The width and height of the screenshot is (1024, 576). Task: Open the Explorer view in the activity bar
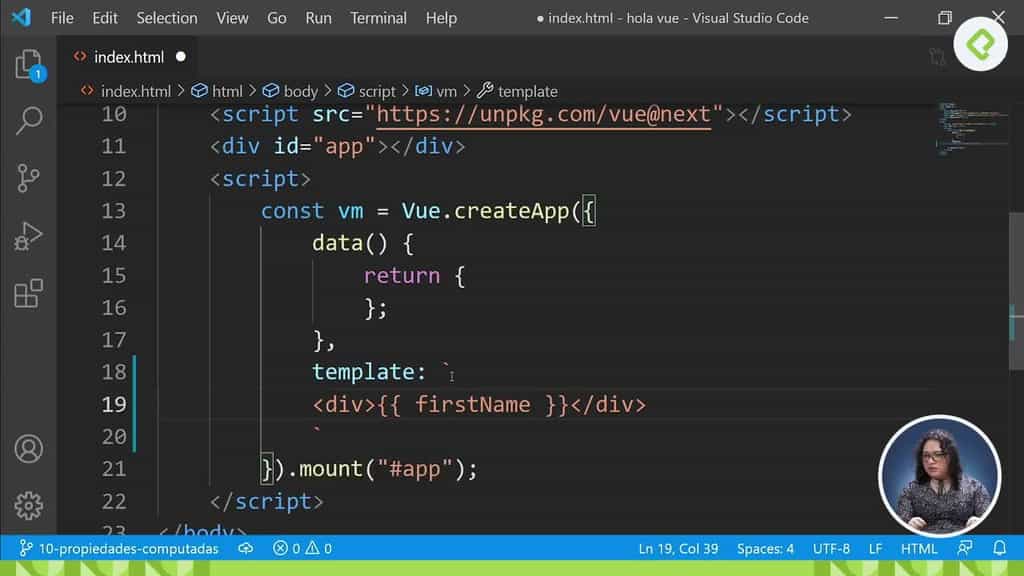click(x=29, y=65)
